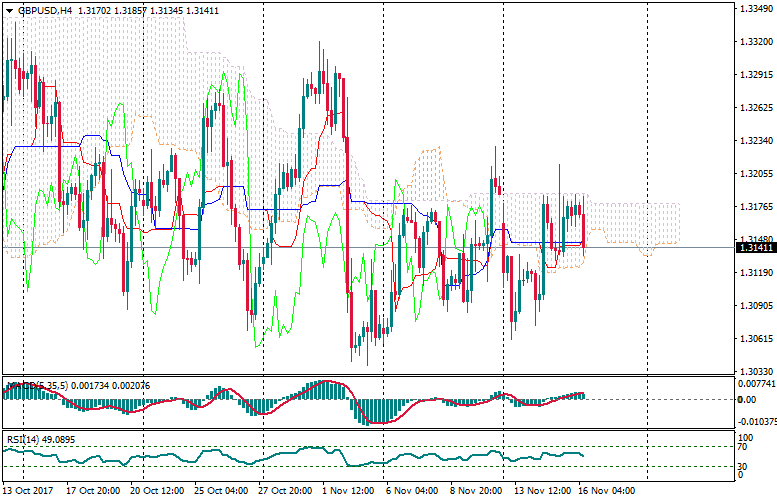Click the 1.33490 price axis label
Viewport: 777px width, 502px height.
755,9
